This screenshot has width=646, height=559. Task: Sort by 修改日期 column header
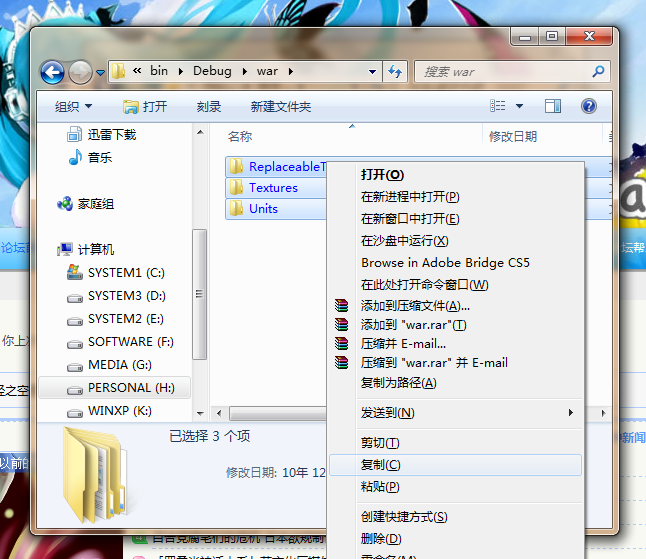tap(513, 136)
